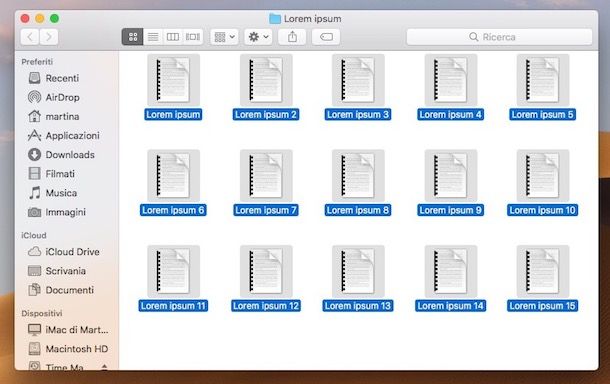Select the Lorem ipsum 3 file icon
Screen dimensions: 610x384
tap(358, 80)
